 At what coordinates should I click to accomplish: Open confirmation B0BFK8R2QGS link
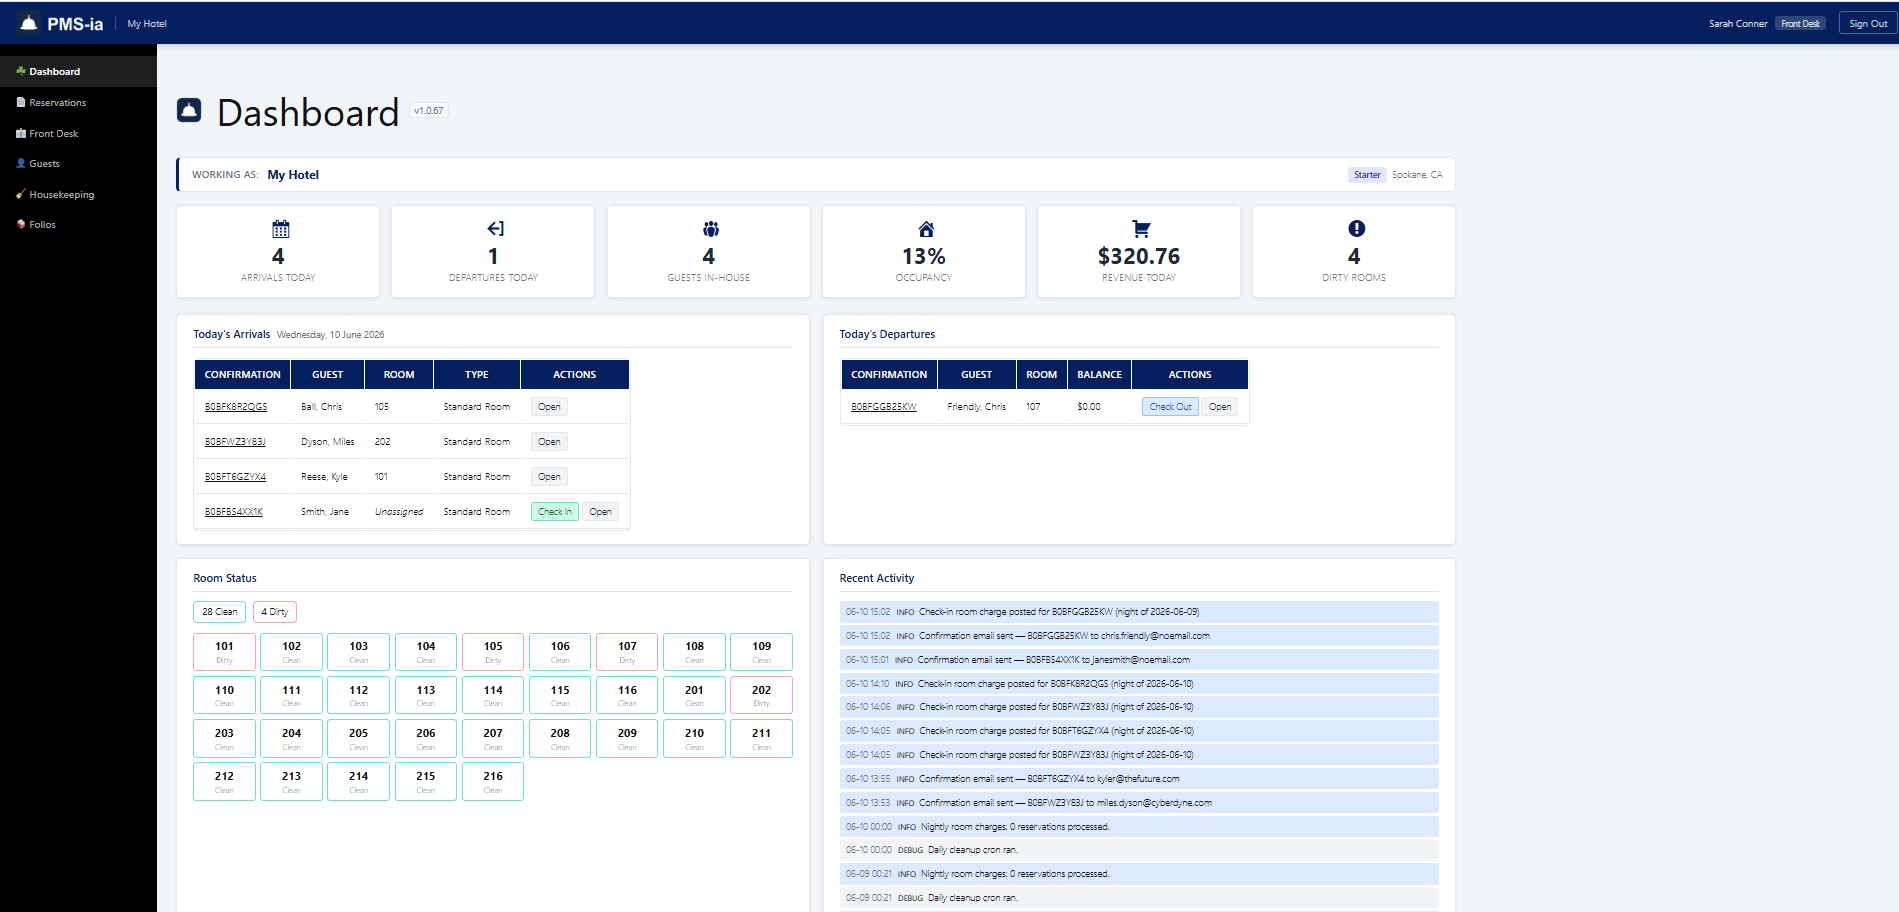(236, 407)
